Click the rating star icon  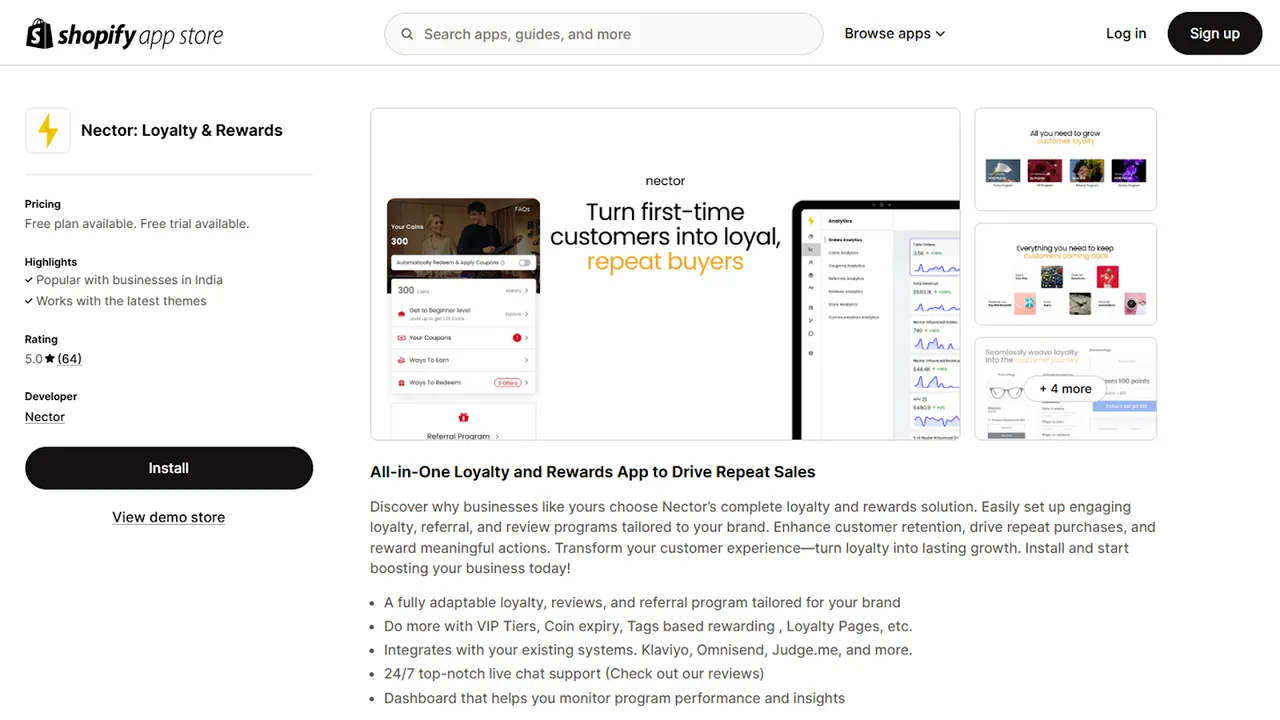pos(50,359)
